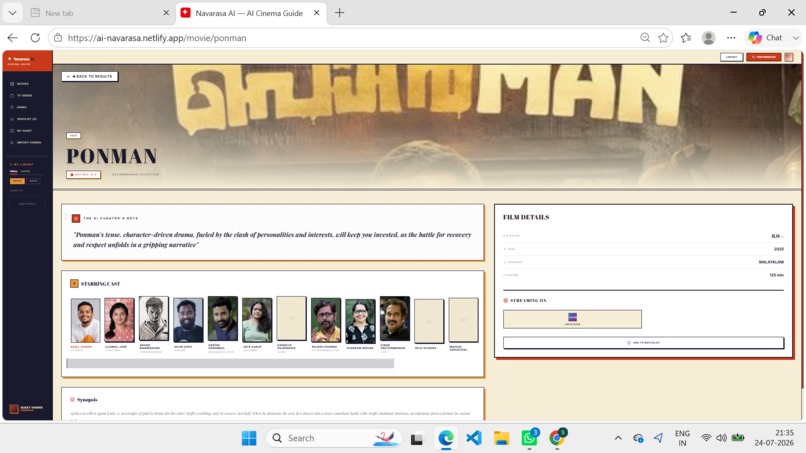Expand the dropdown arrow next to Chat
Viewport: 806px width, 453px height.
click(x=795, y=38)
